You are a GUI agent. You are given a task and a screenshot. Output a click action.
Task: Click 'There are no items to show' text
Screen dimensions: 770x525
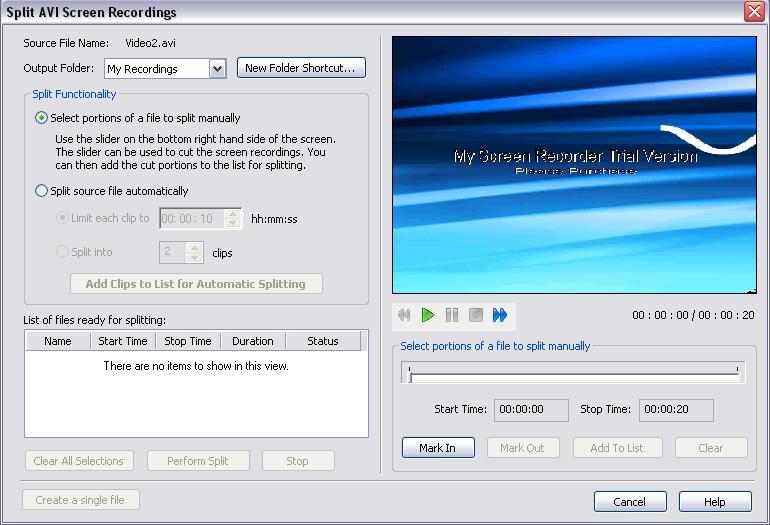click(196, 366)
